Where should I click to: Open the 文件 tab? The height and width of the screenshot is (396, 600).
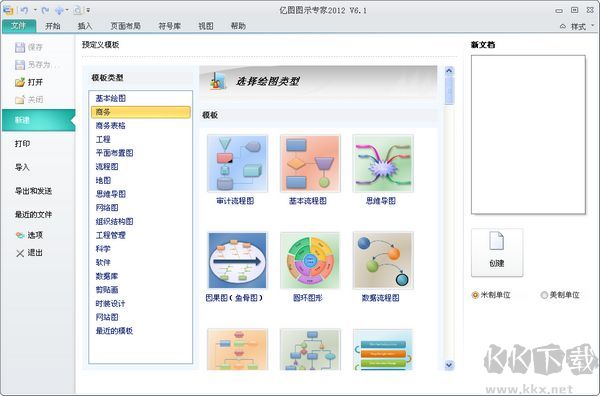19,26
